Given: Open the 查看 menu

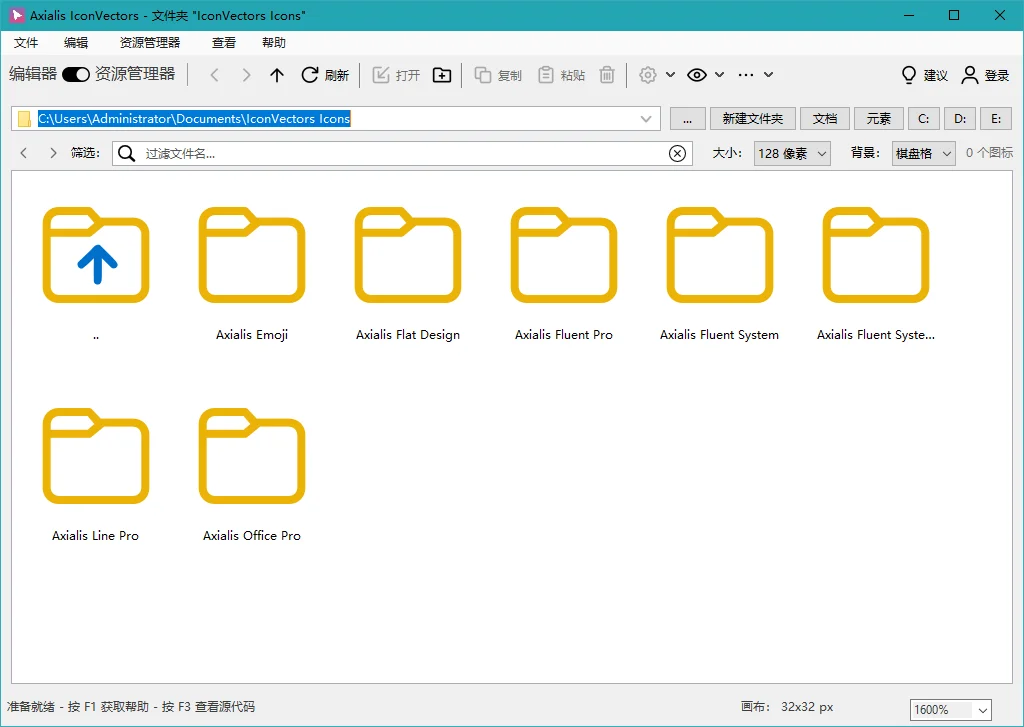Looking at the screenshot, I should [x=223, y=42].
